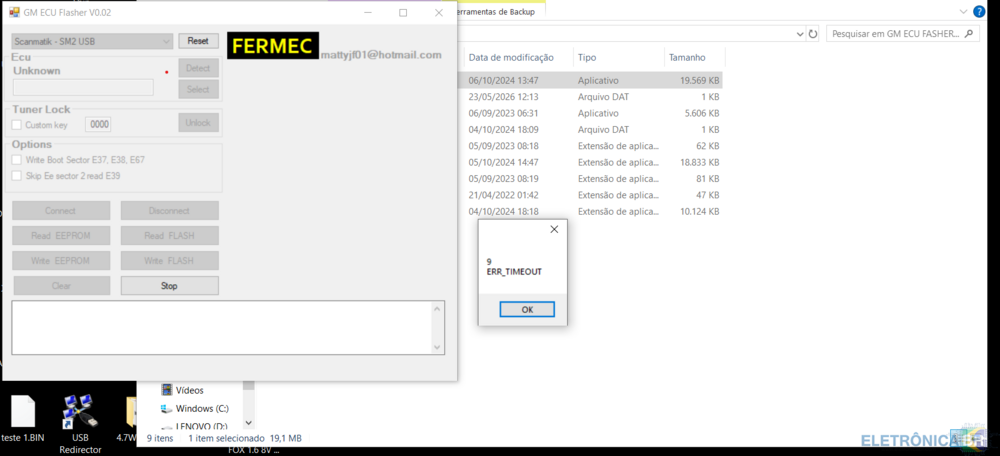The width and height of the screenshot is (1000, 456).
Task: Click the log box scroll up arrow
Action: [437, 309]
